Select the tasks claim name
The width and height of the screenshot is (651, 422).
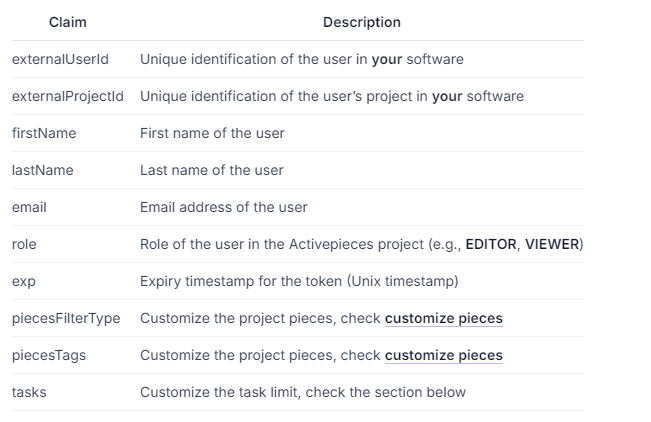coord(29,392)
